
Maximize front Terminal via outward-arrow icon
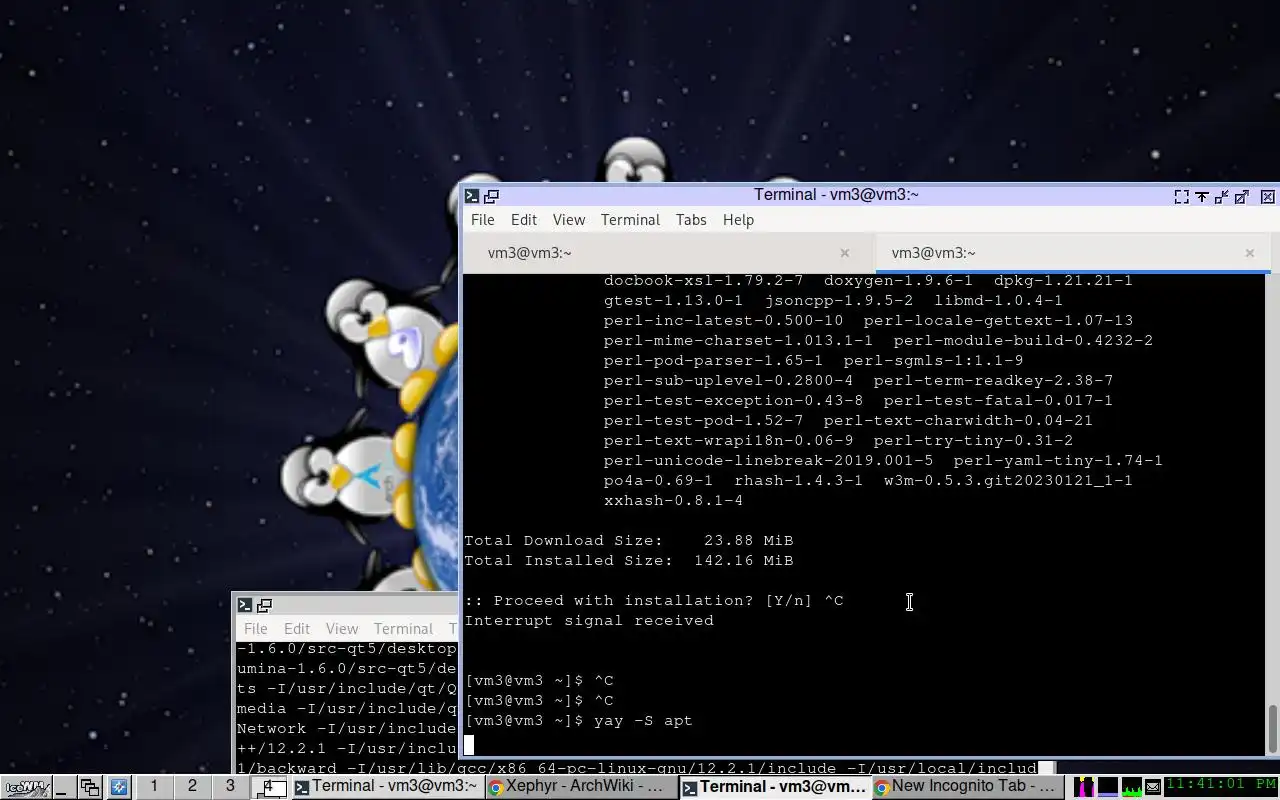(x=1242, y=197)
